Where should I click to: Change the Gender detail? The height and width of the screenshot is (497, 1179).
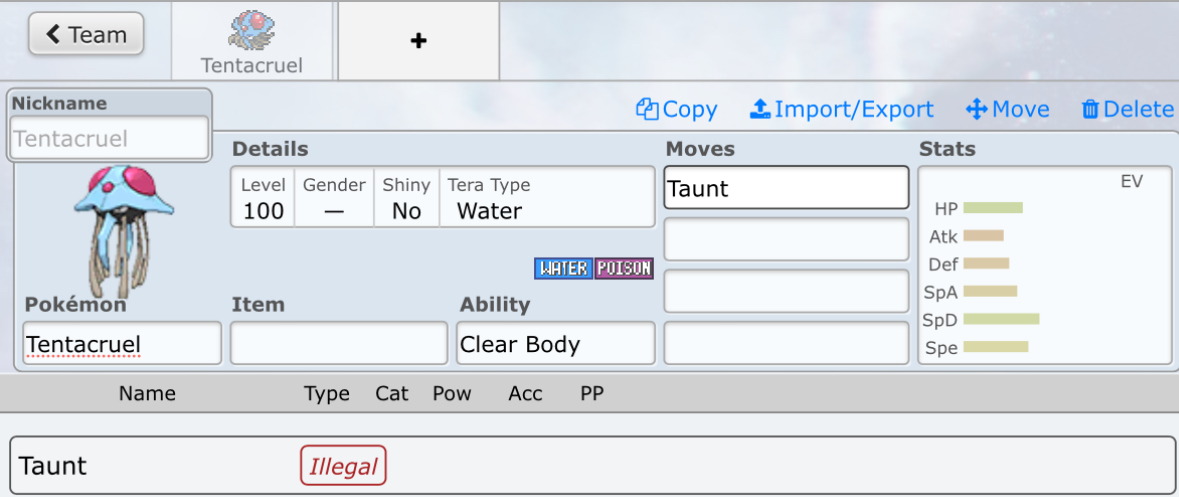coord(335,198)
